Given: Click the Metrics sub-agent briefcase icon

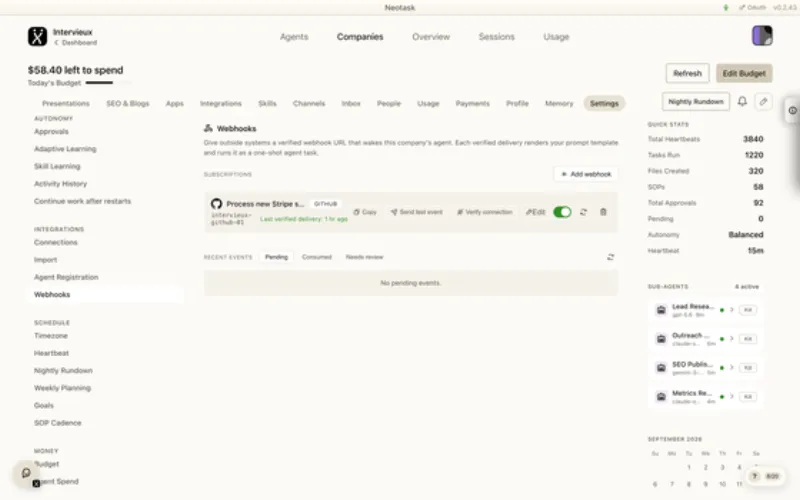Looking at the screenshot, I should coord(661,396).
